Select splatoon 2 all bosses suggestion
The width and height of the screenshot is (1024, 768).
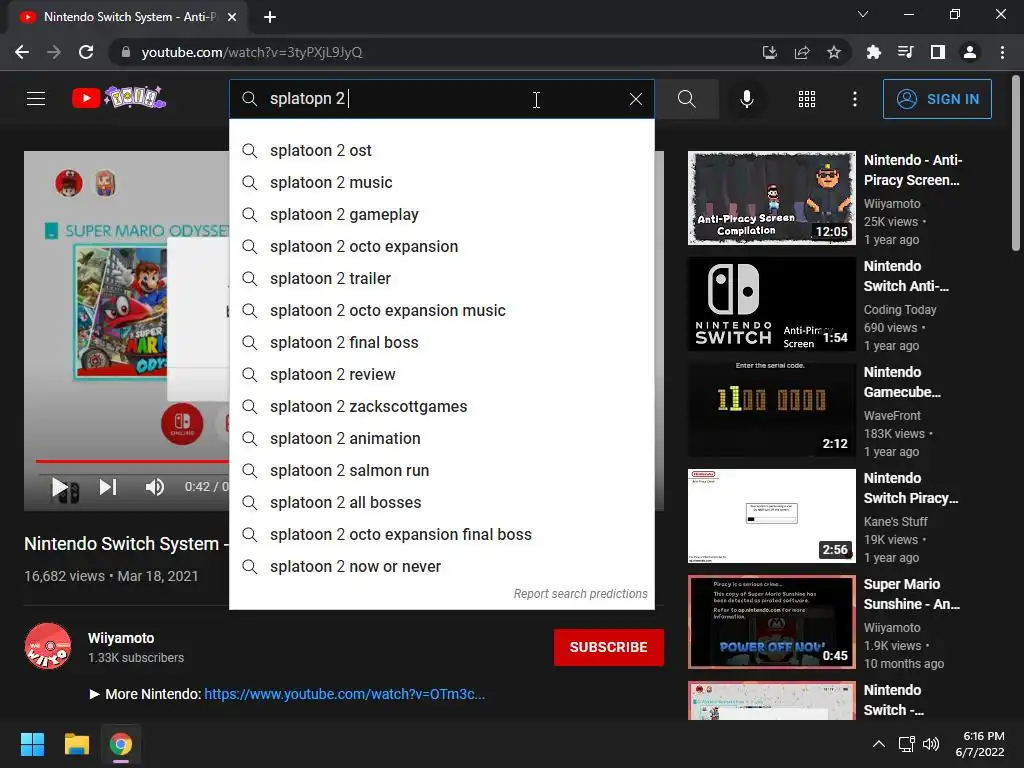(441, 503)
